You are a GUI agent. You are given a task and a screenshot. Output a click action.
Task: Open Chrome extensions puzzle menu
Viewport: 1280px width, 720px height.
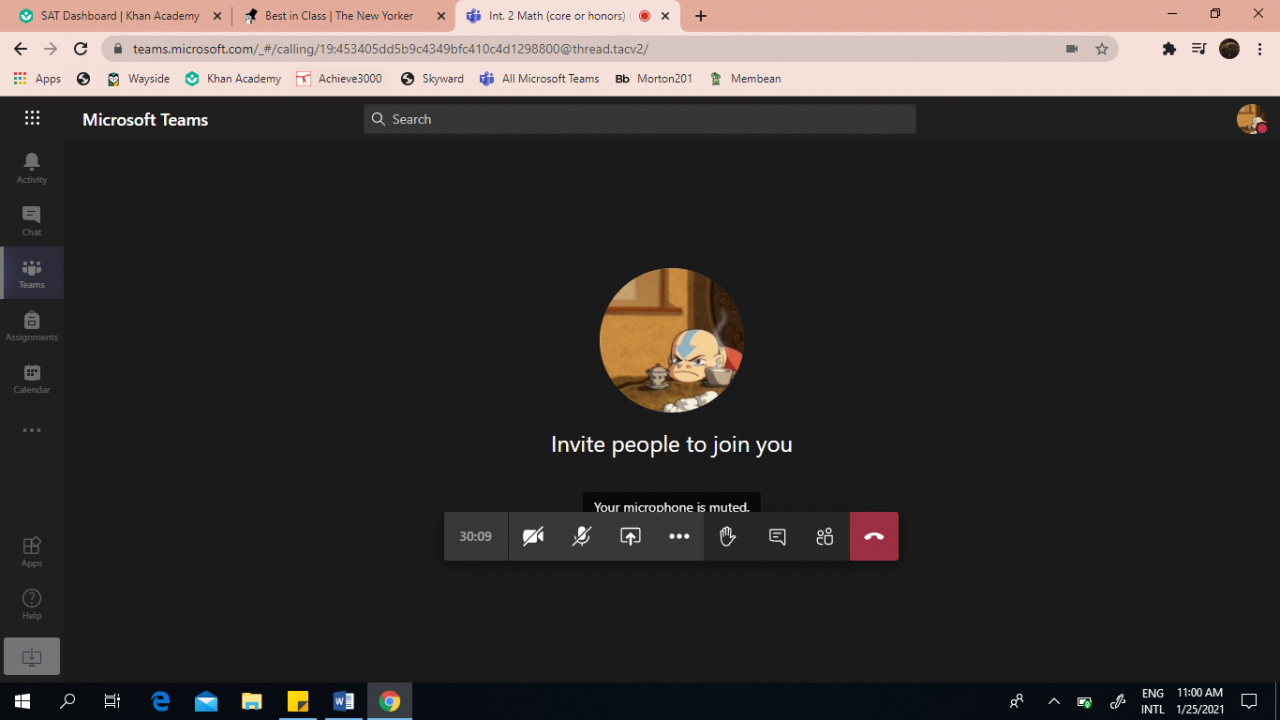click(1169, 49)
